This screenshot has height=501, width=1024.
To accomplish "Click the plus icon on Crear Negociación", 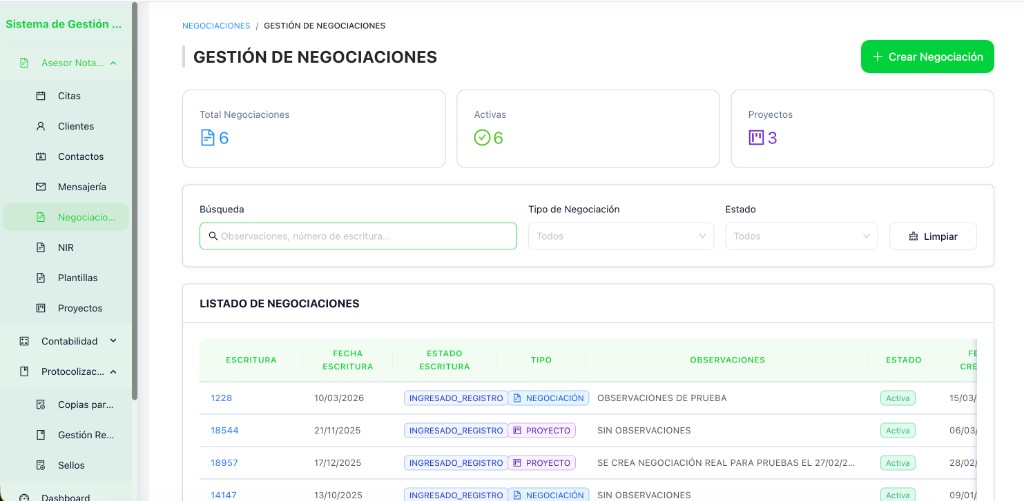I will click(x=878, y=57).
